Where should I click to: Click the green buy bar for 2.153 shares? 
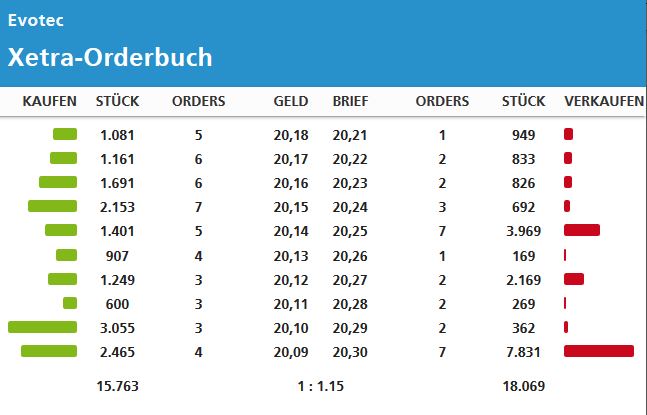52,207
